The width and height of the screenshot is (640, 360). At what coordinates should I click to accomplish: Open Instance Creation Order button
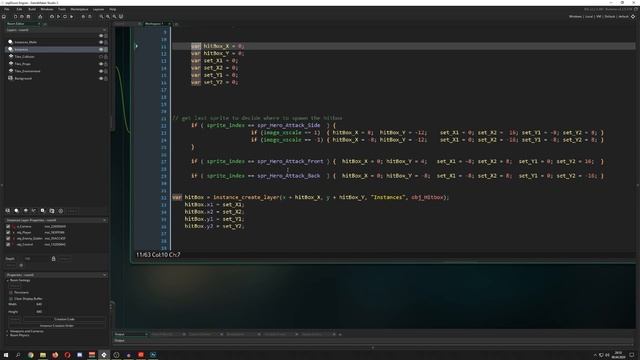point(57,326)
